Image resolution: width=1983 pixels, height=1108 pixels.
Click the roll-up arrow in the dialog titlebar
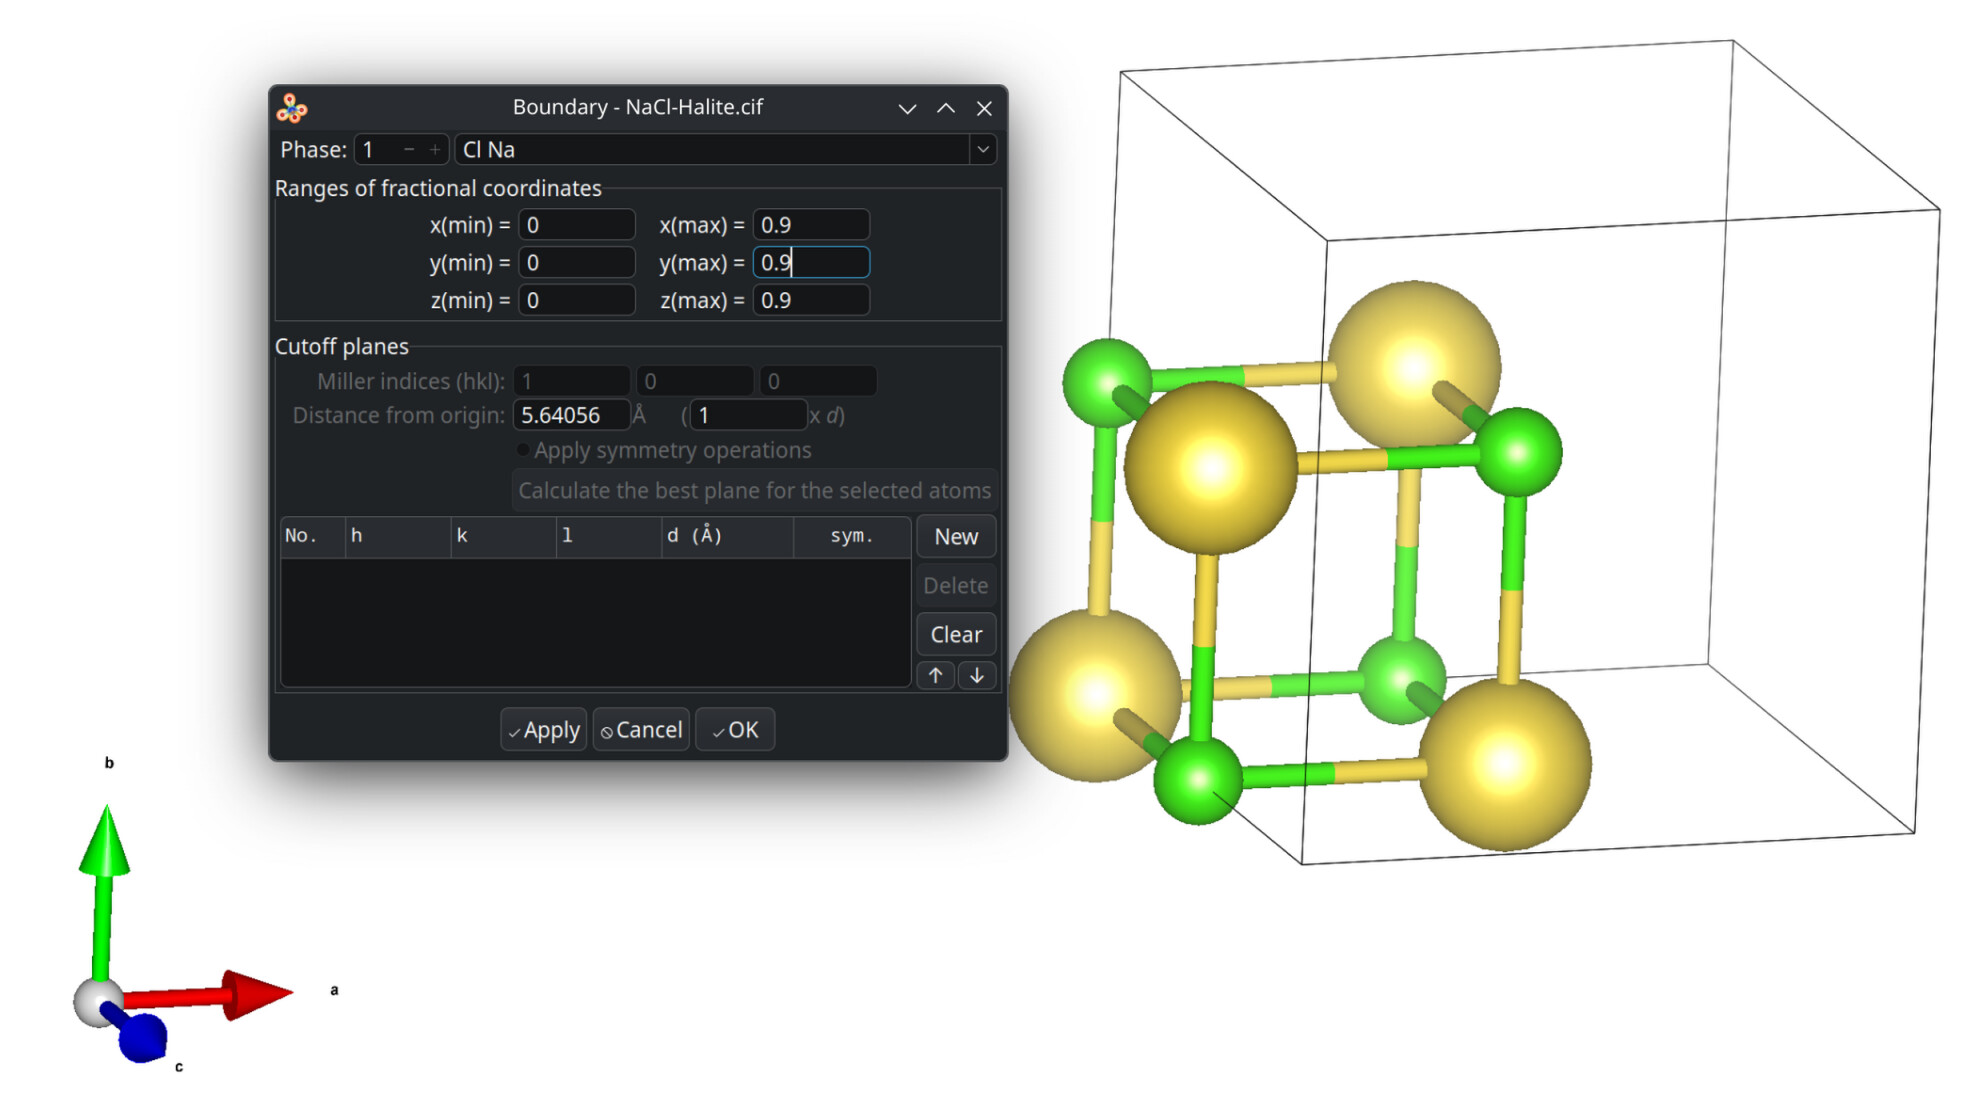tap(945, 108)
